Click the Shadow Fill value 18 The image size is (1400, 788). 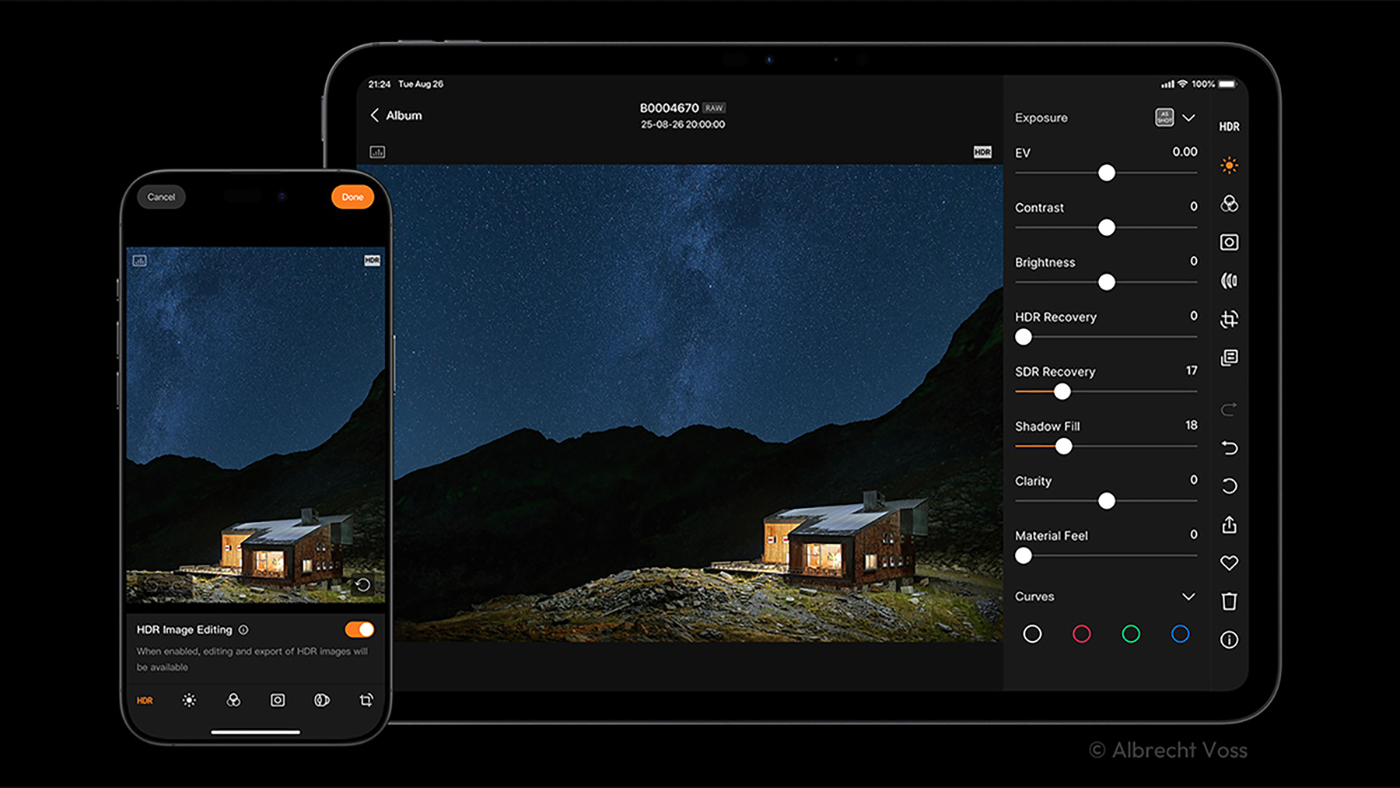tap(1191, 425)
